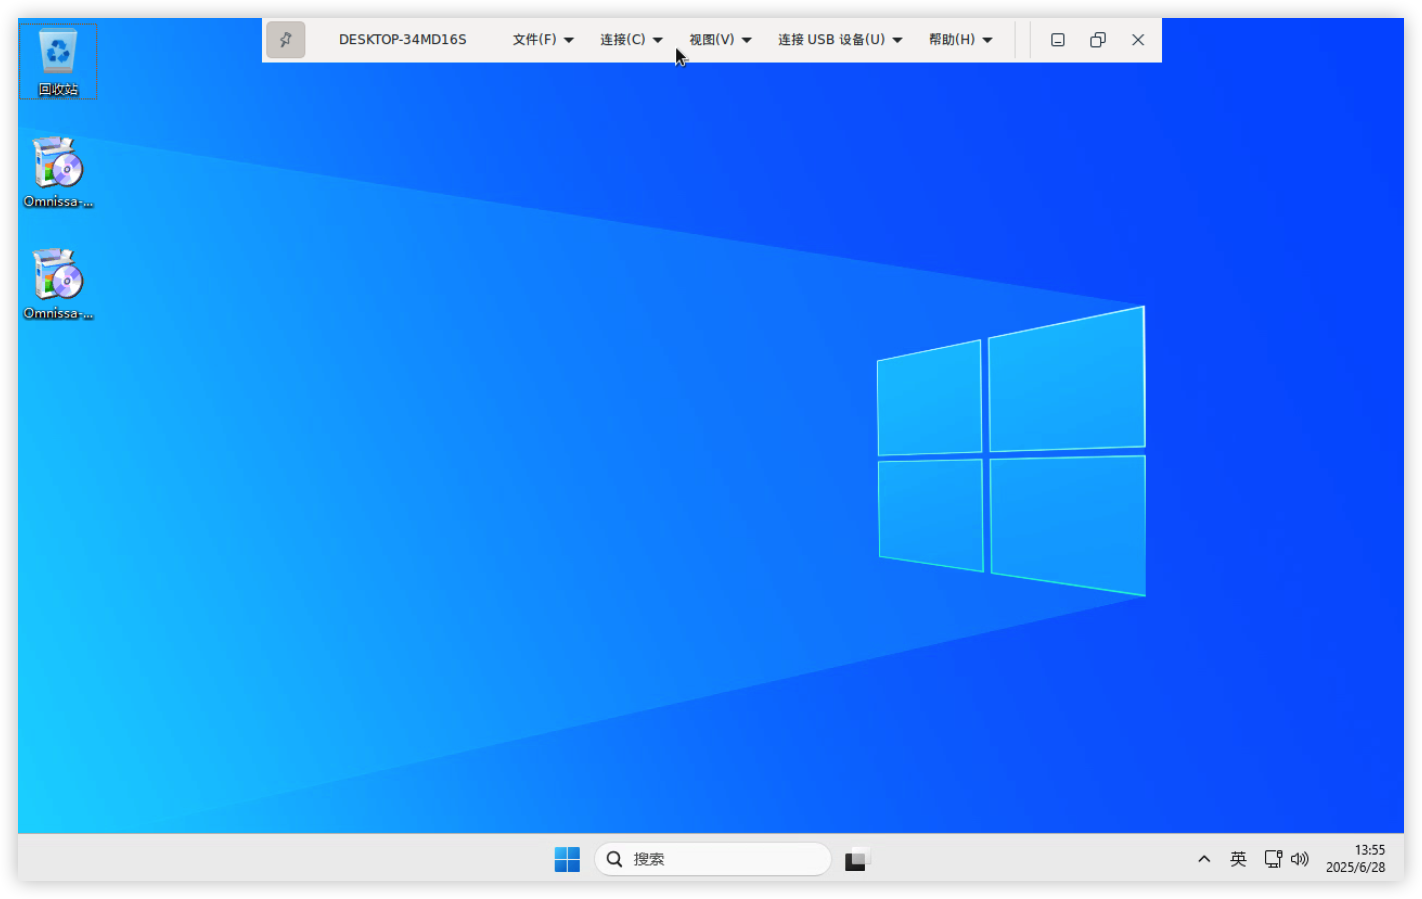Open the clock showing 13:55 2025/6/28
Viewport: 1422px width, 899px height.
click(x=1356, y=859)
